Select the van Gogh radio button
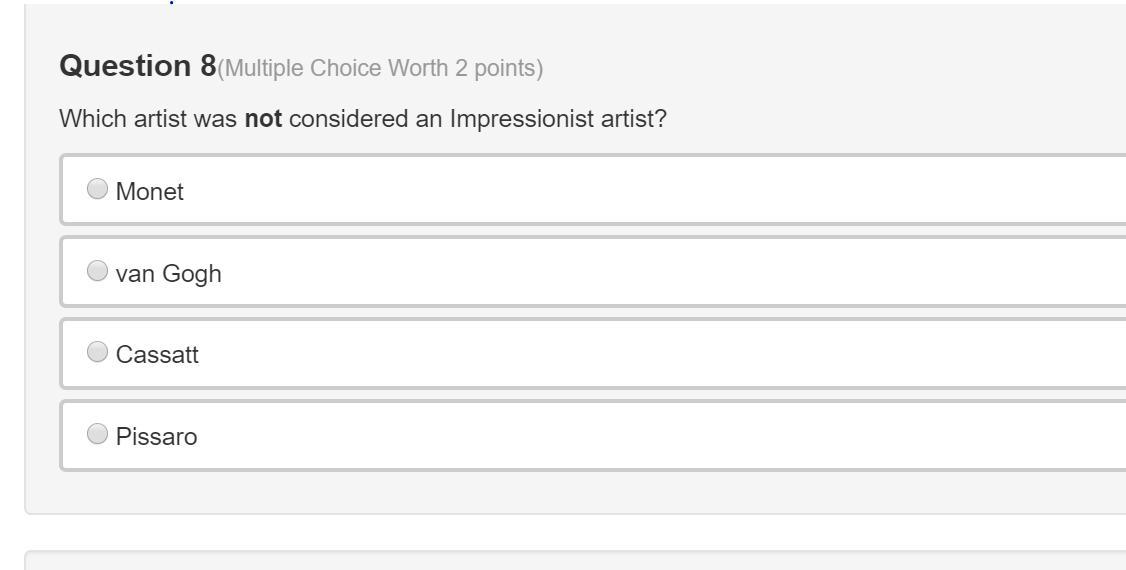The image size is (1126, 570). (97, 270)
